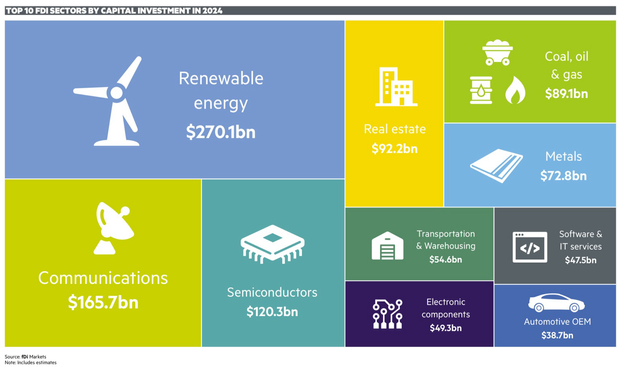Image resolution: width=618 pixels, height=372 pixels.
Task: Click the $54.6bn value
Action: pos(446,260)
